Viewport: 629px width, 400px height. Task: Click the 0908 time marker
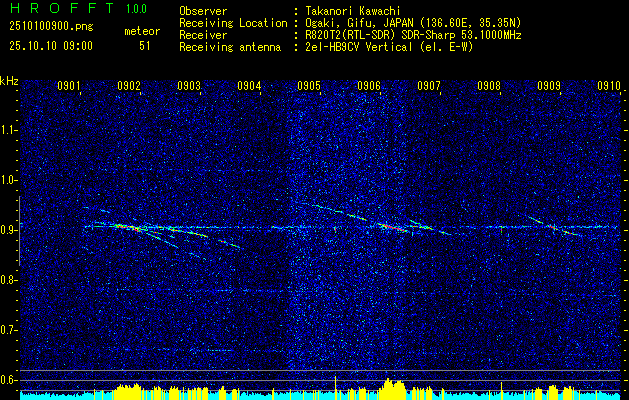(x=489, y=85)
